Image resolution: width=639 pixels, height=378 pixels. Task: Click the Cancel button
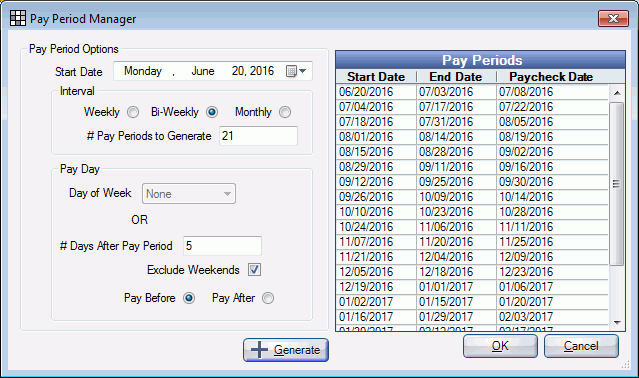coord(581,346)
